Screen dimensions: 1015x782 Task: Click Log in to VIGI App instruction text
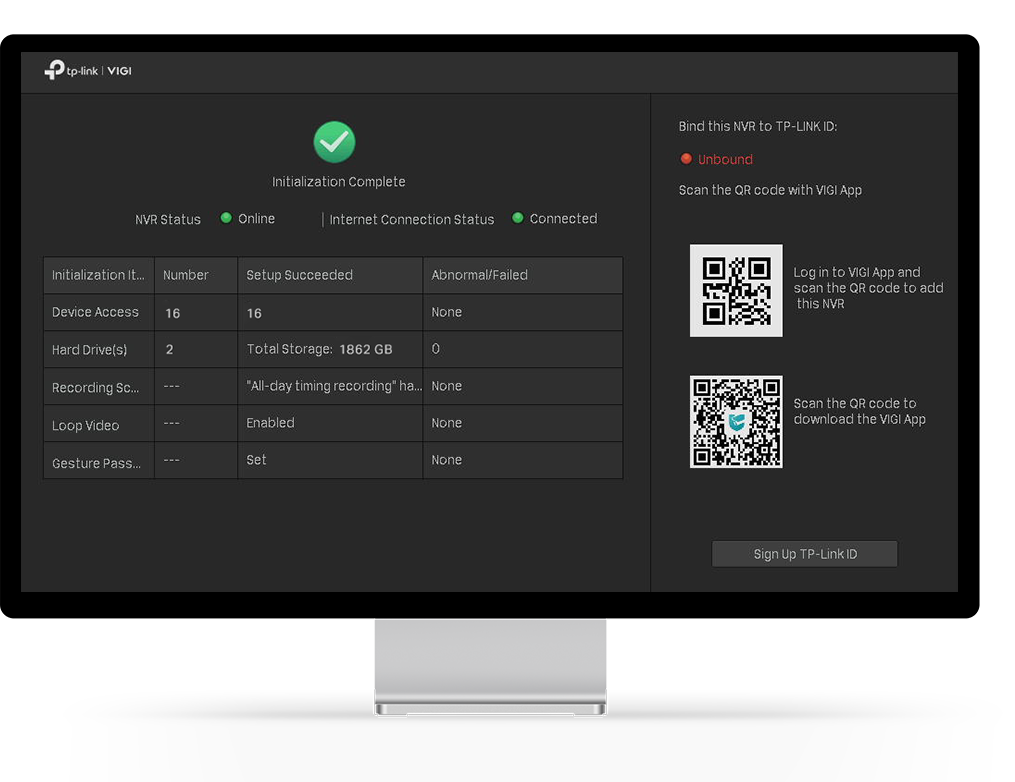click(x=868, y=288)
